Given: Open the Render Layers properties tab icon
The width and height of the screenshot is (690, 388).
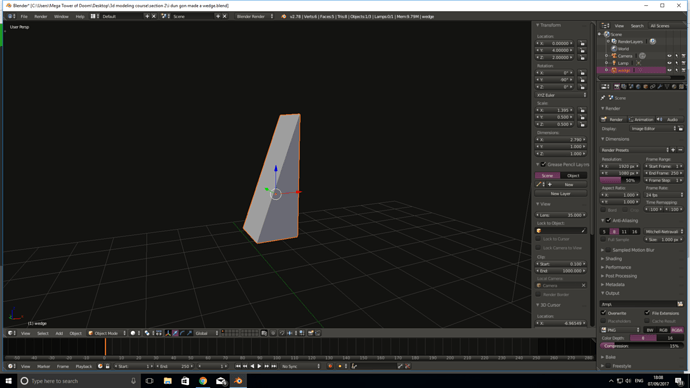Looking at the screenshot, I should (x=624, y=87).
